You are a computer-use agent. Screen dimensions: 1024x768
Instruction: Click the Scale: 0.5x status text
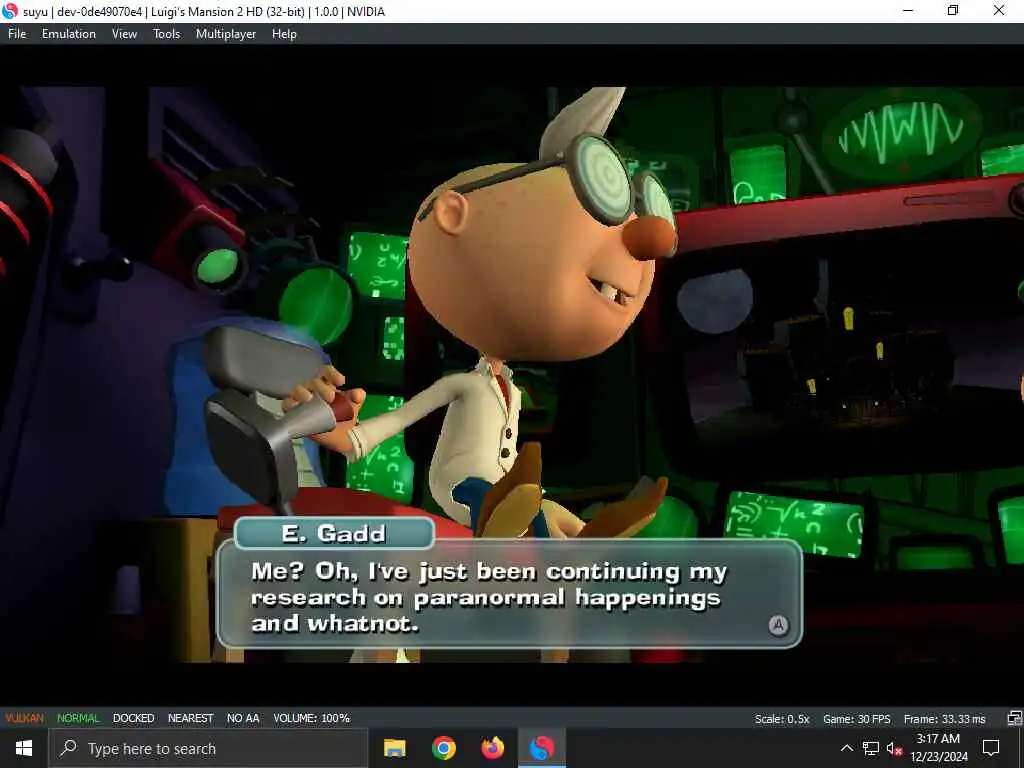(782, 719)
